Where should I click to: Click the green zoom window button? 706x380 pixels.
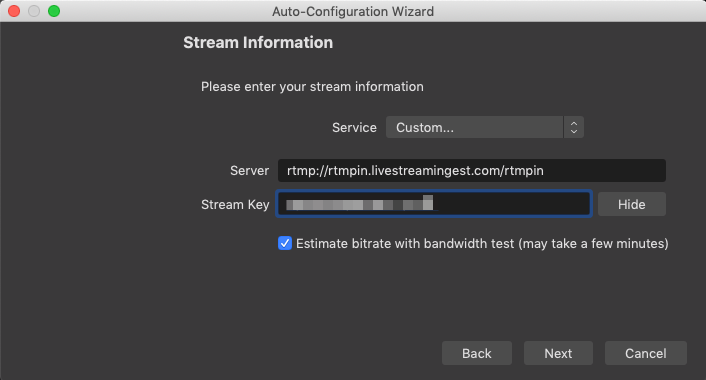coord(54,11)
